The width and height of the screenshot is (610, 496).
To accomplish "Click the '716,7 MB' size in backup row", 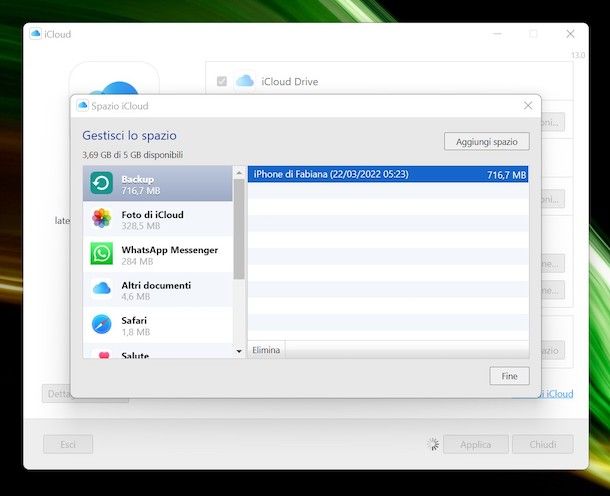I will point(507,175).
